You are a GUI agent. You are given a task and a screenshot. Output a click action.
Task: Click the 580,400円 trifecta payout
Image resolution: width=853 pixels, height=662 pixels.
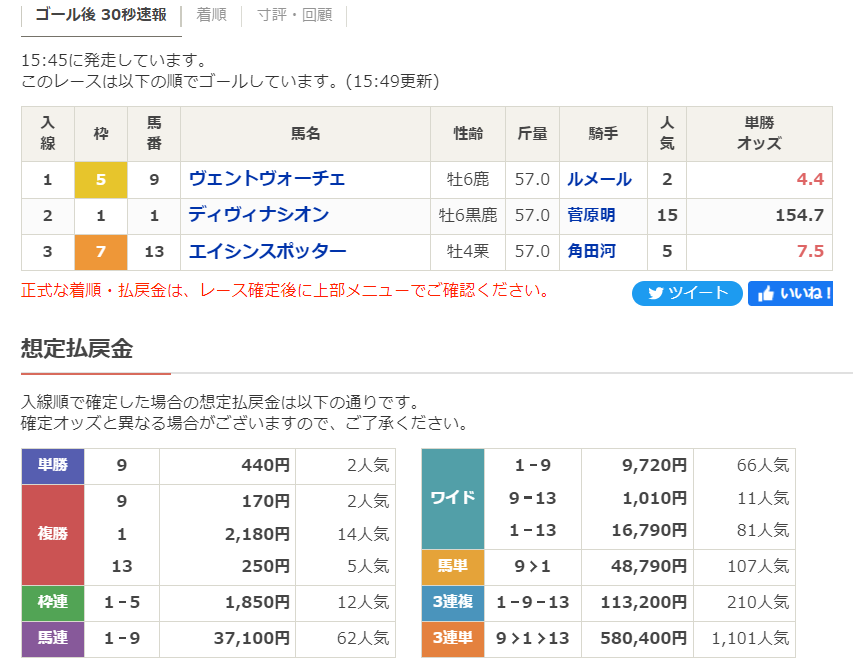click(644, 638)
